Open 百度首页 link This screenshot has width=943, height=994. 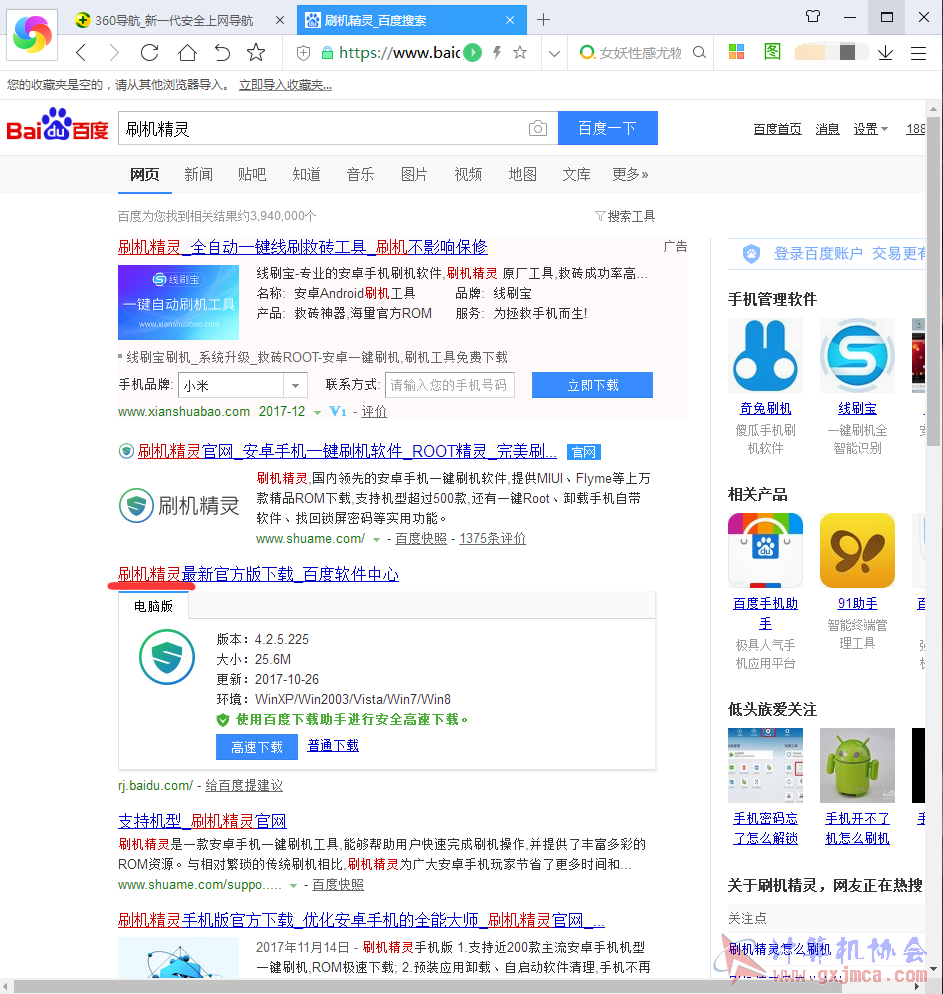pyautogui.click(x=778, y=129)
